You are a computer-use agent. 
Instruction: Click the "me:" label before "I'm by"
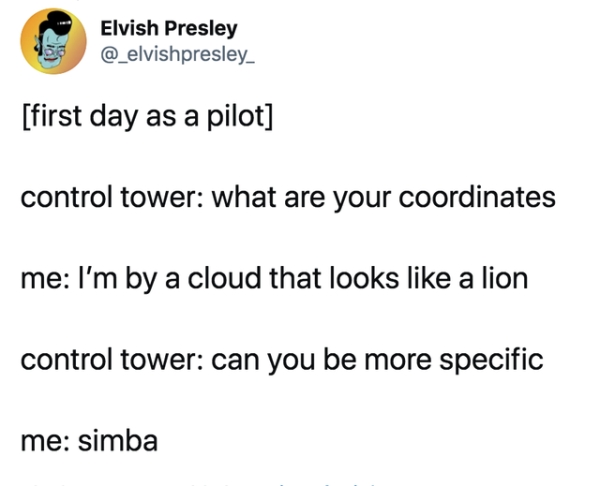coord(44,277)
